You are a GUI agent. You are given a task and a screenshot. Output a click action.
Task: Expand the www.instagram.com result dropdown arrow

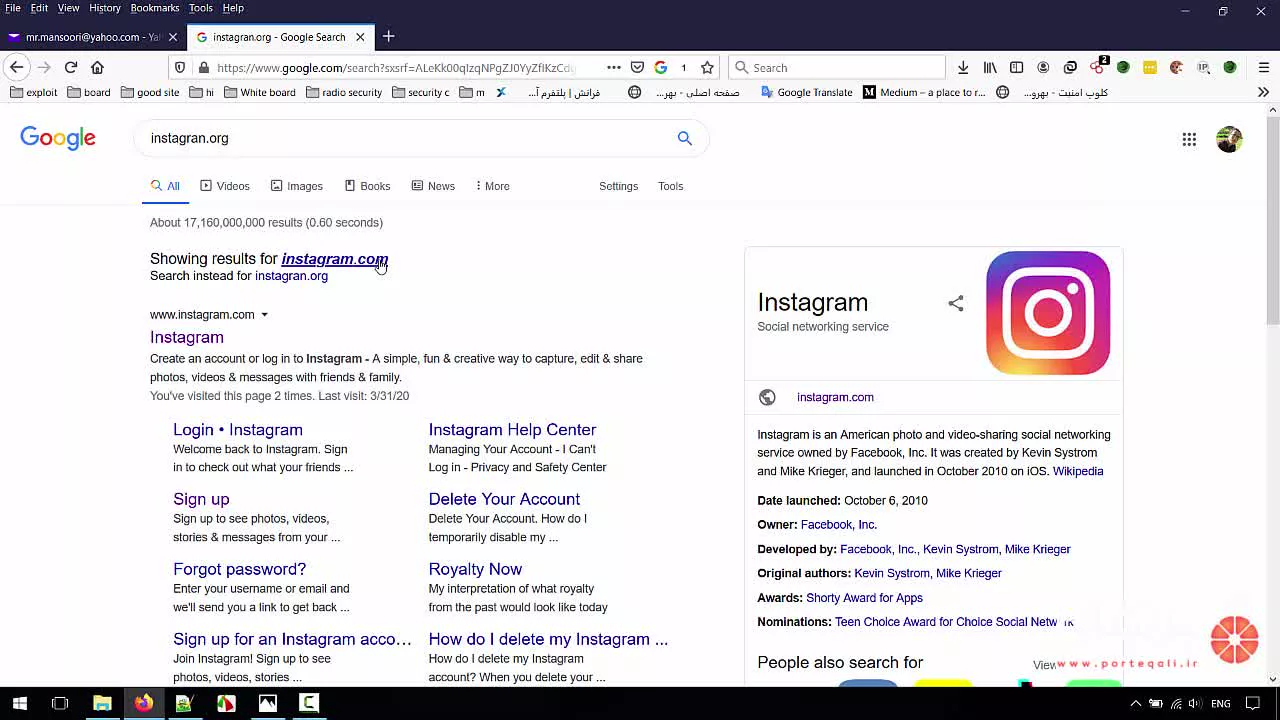click(x=264, y=314)
